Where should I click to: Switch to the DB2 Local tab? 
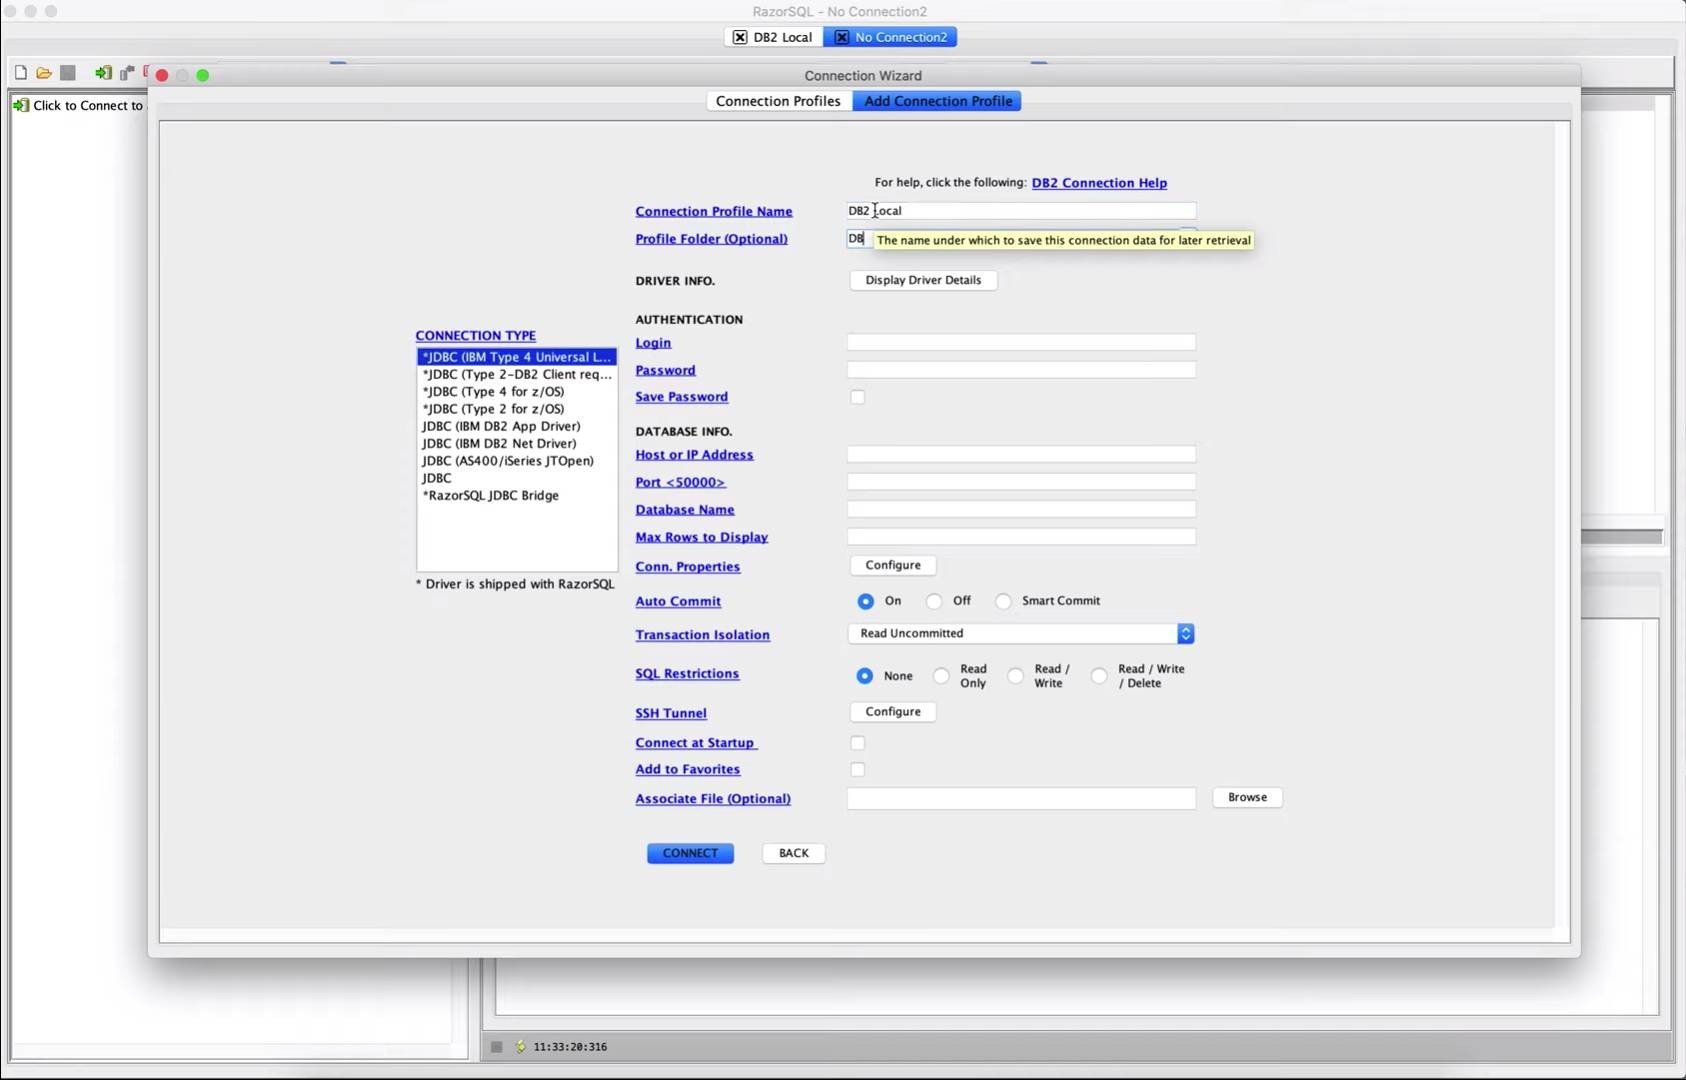(782, 37)
